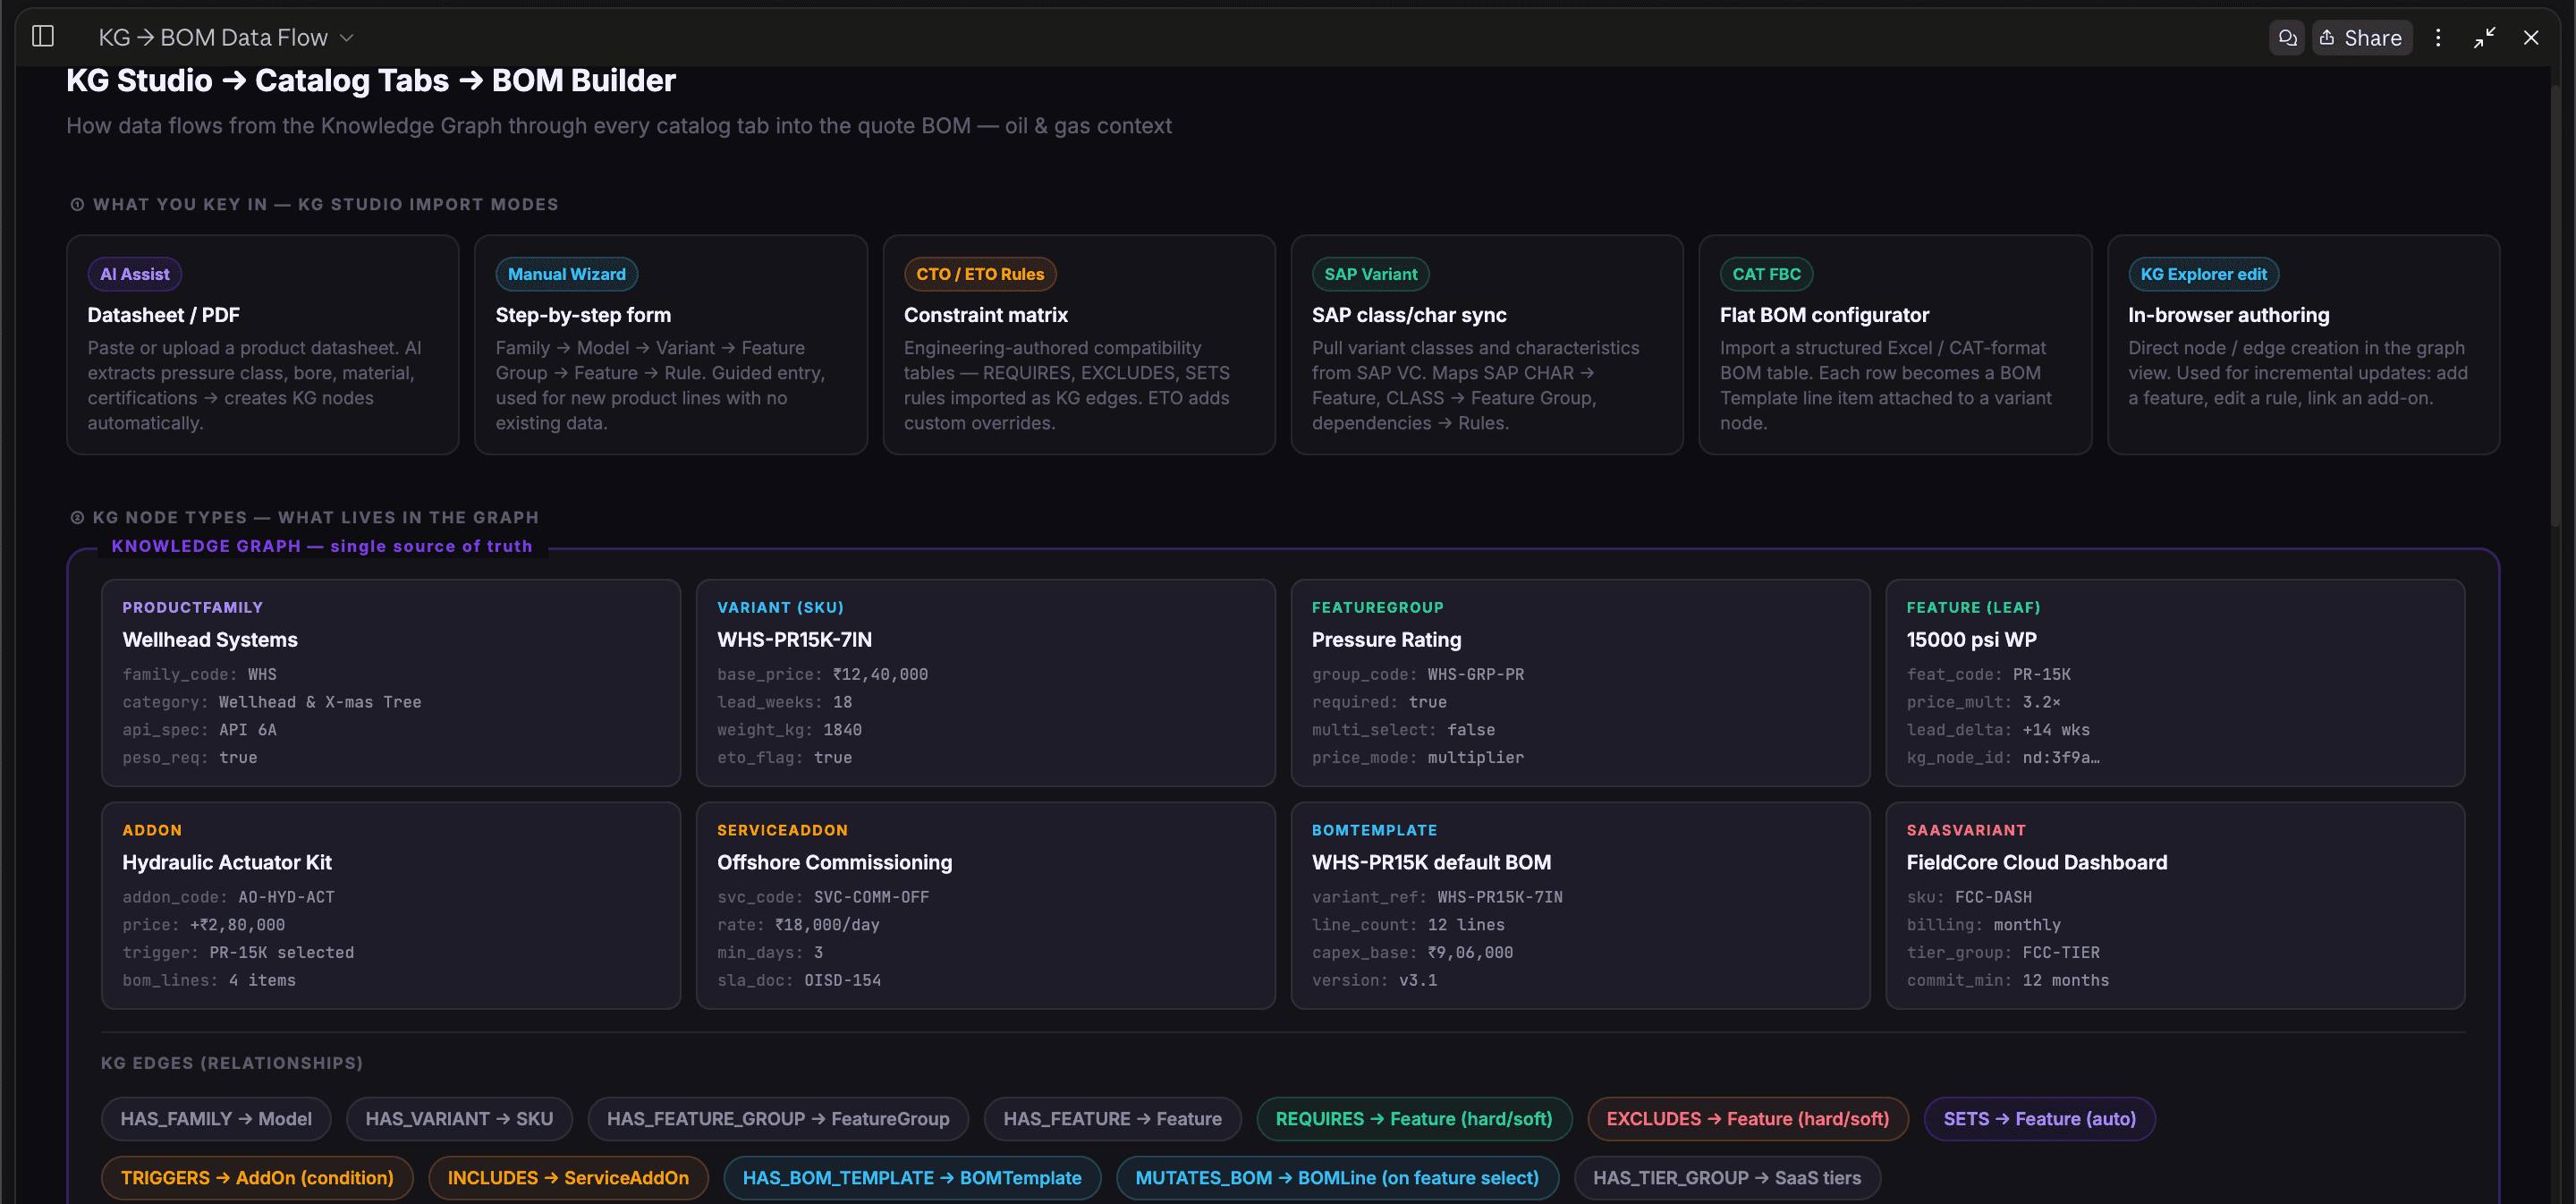The height and width of the screenshot is (1204, 2576).
Task: Click the SETS → Feature (auto) chip
Action: point(2039,1119)
